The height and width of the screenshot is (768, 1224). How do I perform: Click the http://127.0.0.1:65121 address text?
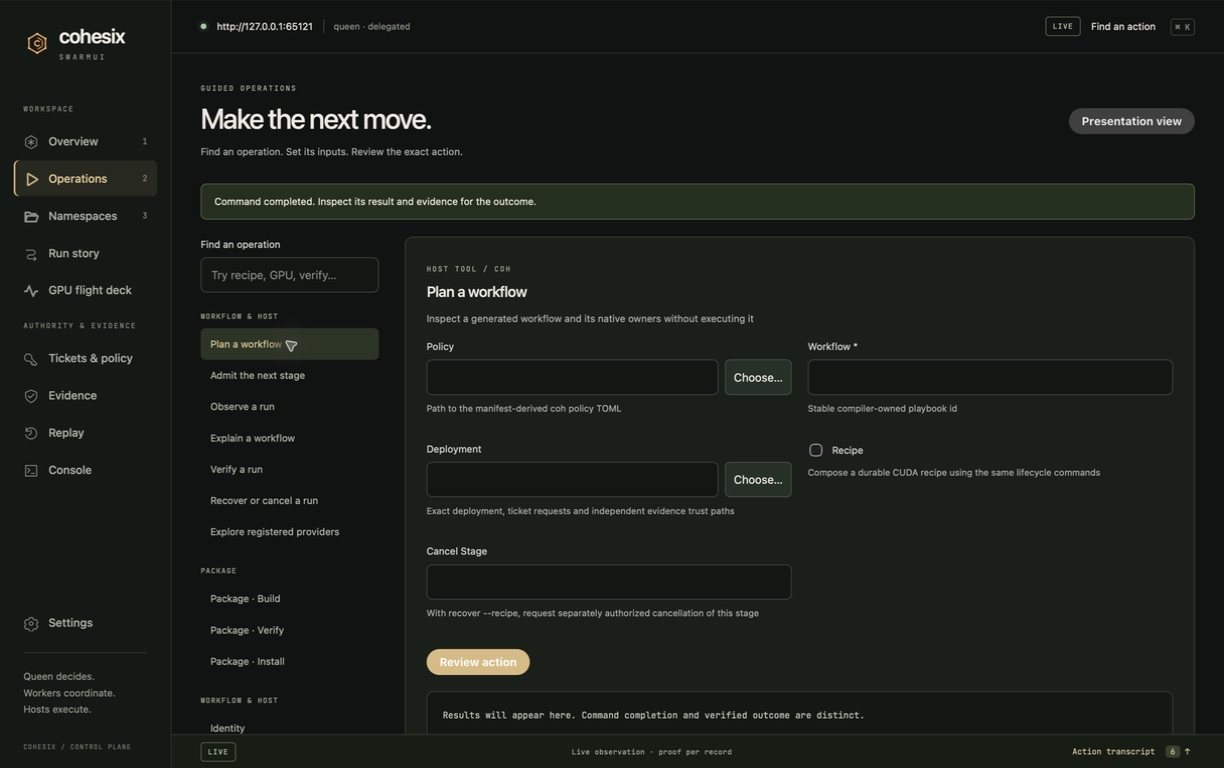pyautogui.click(x=264, y=26)
